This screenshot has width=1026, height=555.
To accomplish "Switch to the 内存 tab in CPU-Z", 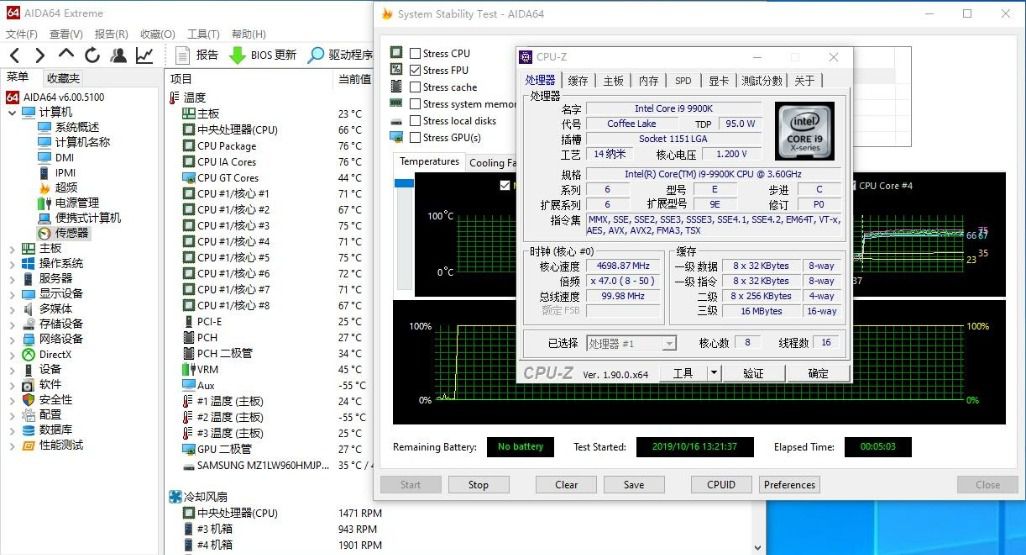I will [648, 81].
